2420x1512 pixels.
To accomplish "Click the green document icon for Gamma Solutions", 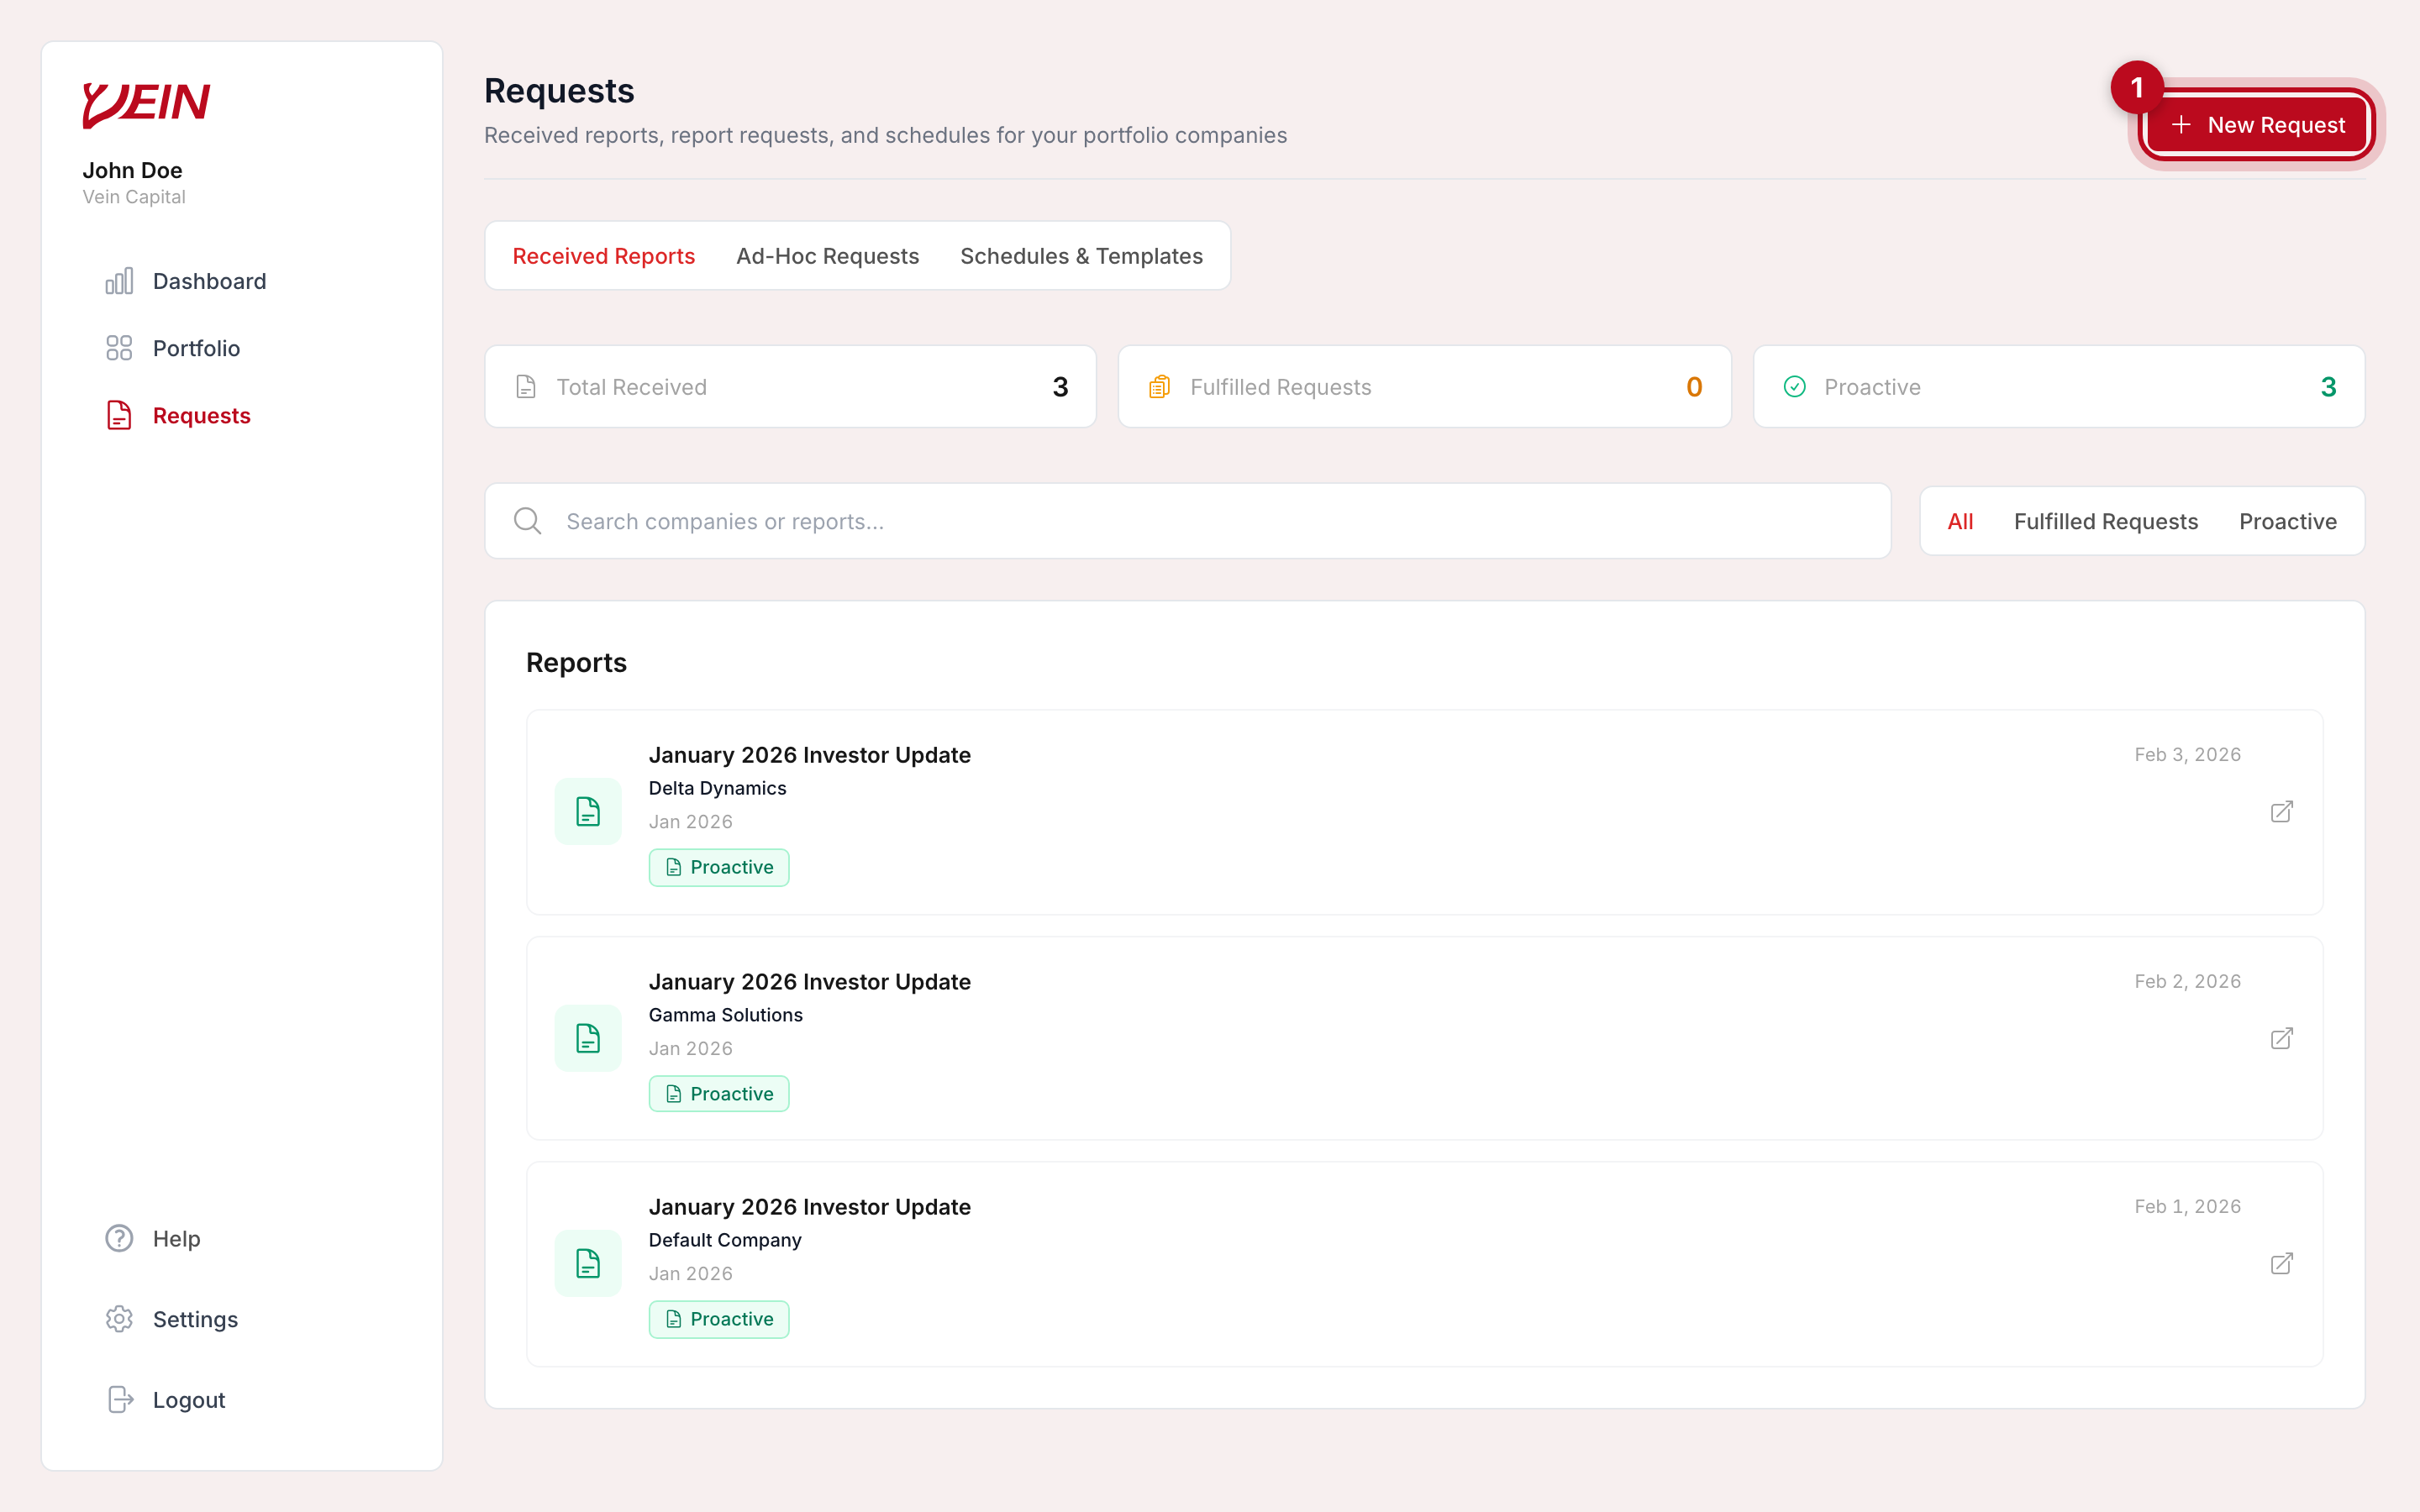I will (x=588, y=1038).
